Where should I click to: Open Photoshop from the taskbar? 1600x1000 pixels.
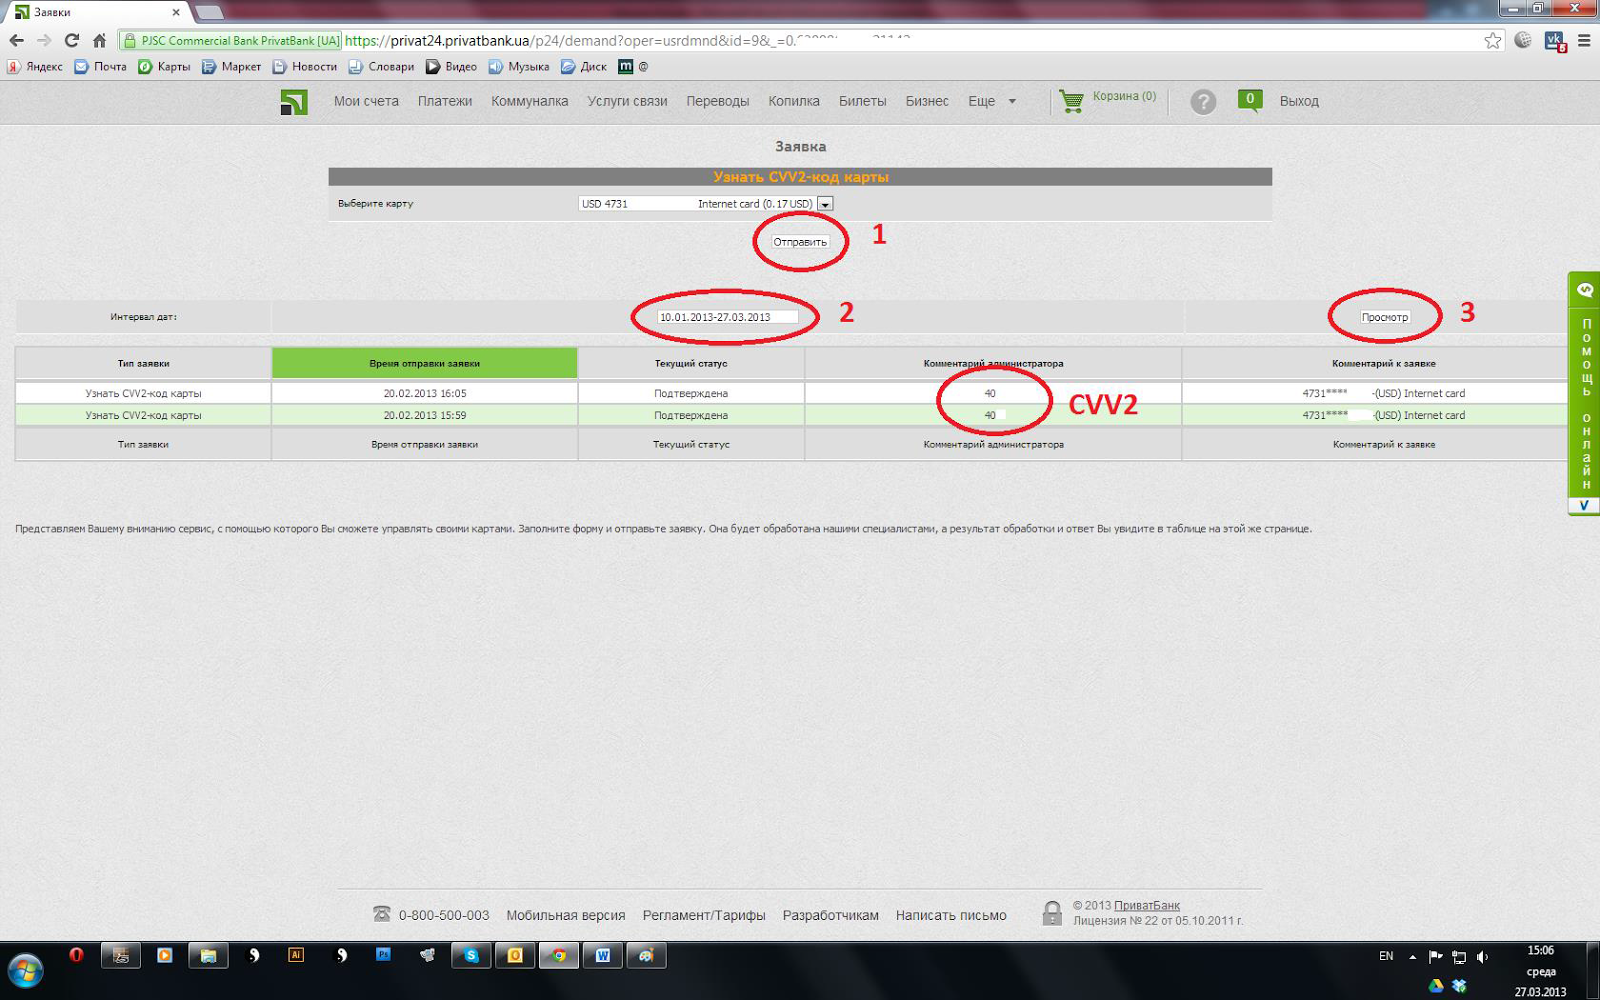click(x=383, y=956)
